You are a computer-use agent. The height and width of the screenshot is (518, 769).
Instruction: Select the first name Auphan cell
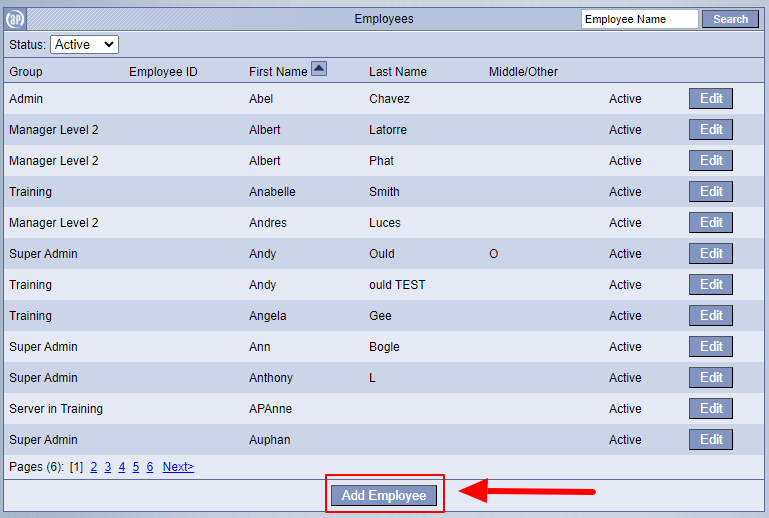coord(270,440)
